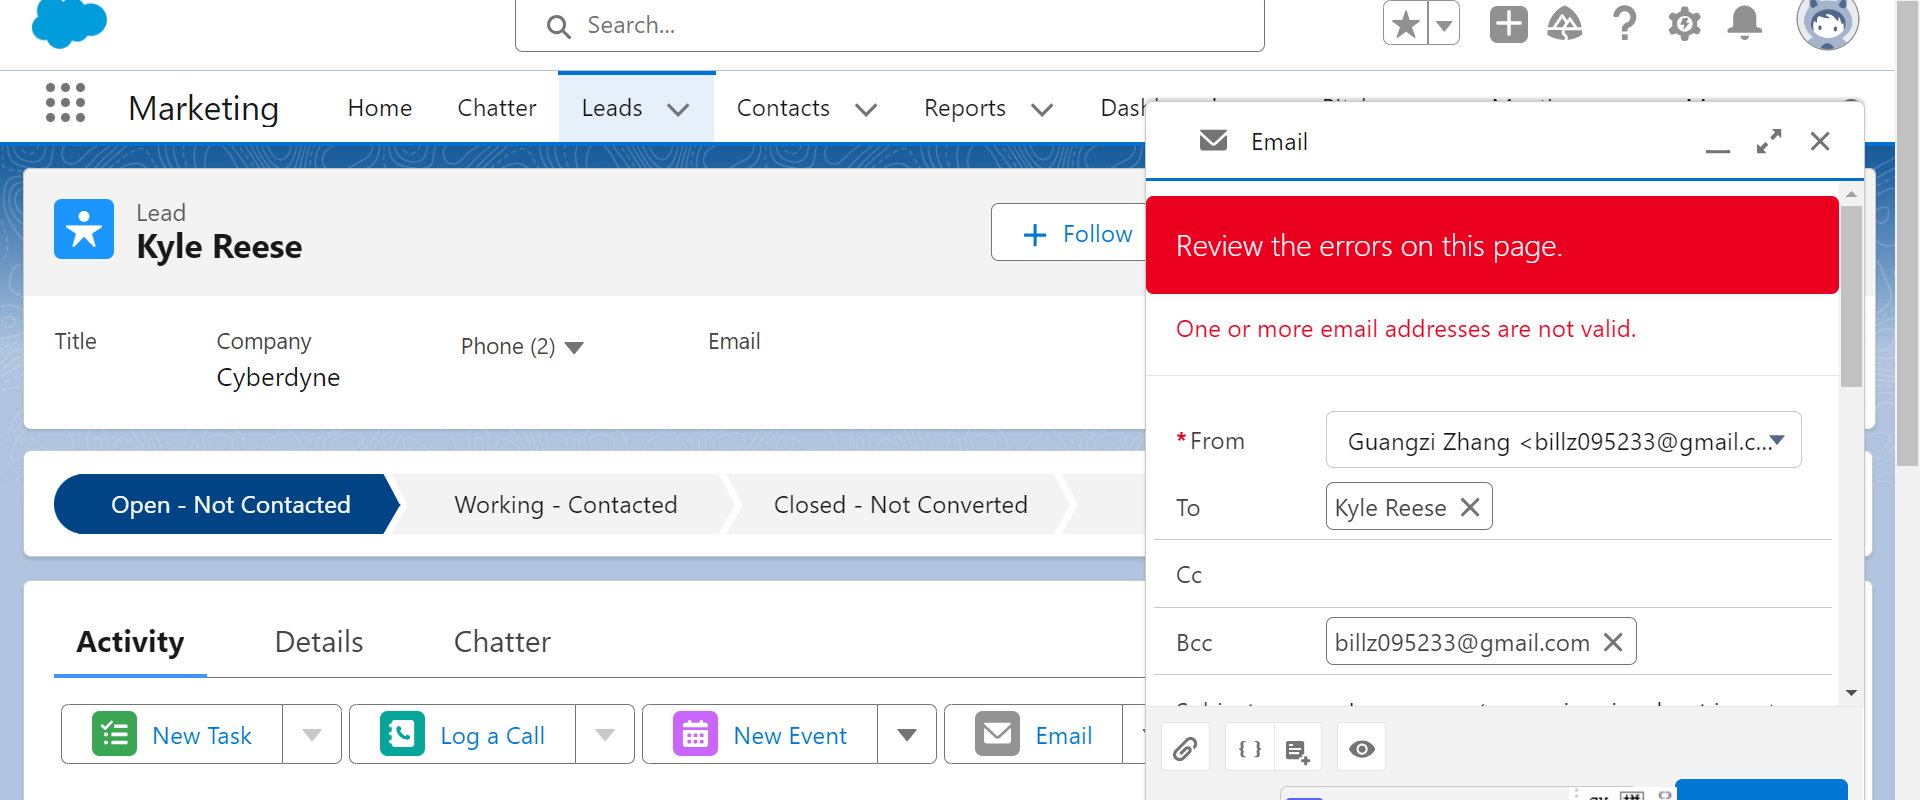The width and height of the screenshot is (1920, 800).
Task: Click the New Task button
Action: pyautogui.click(x=172, y=735)
